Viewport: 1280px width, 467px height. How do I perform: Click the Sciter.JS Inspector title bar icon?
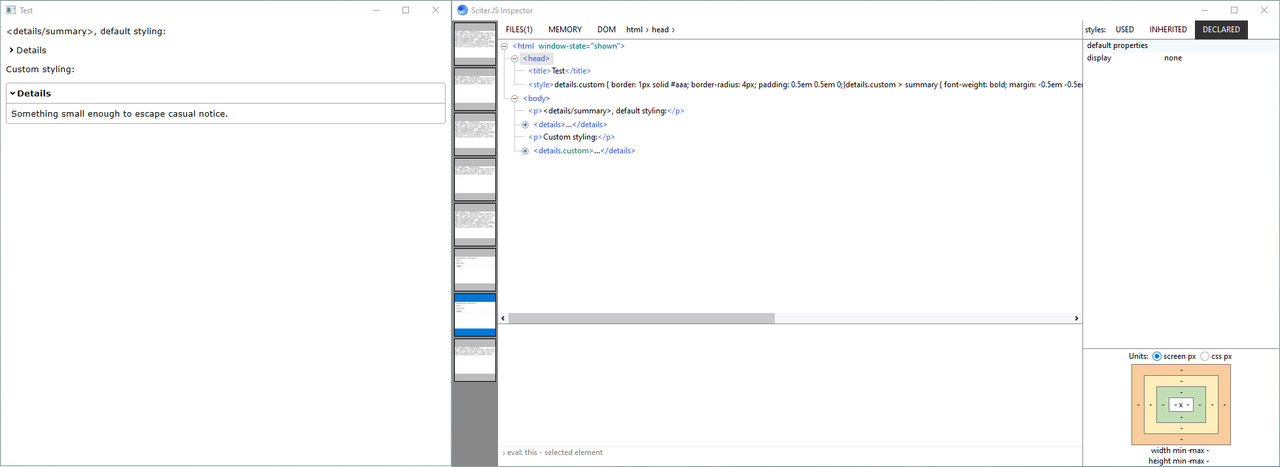pos(461,10)
